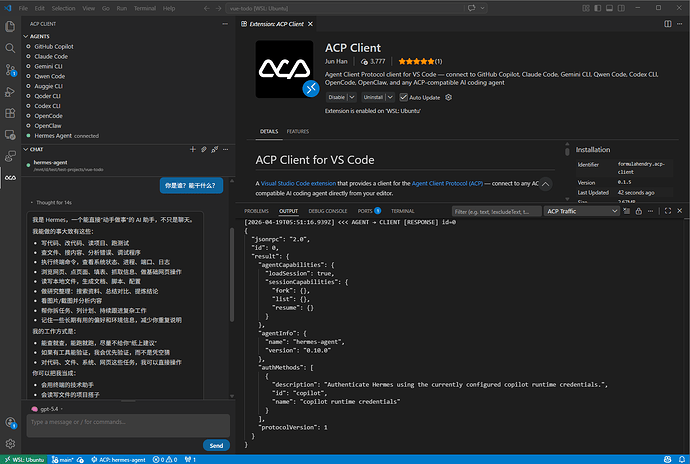This screenshot has width=690, height=464.
Task: Open the Explorer view in activity bar
Action: (x=10, y=26)
